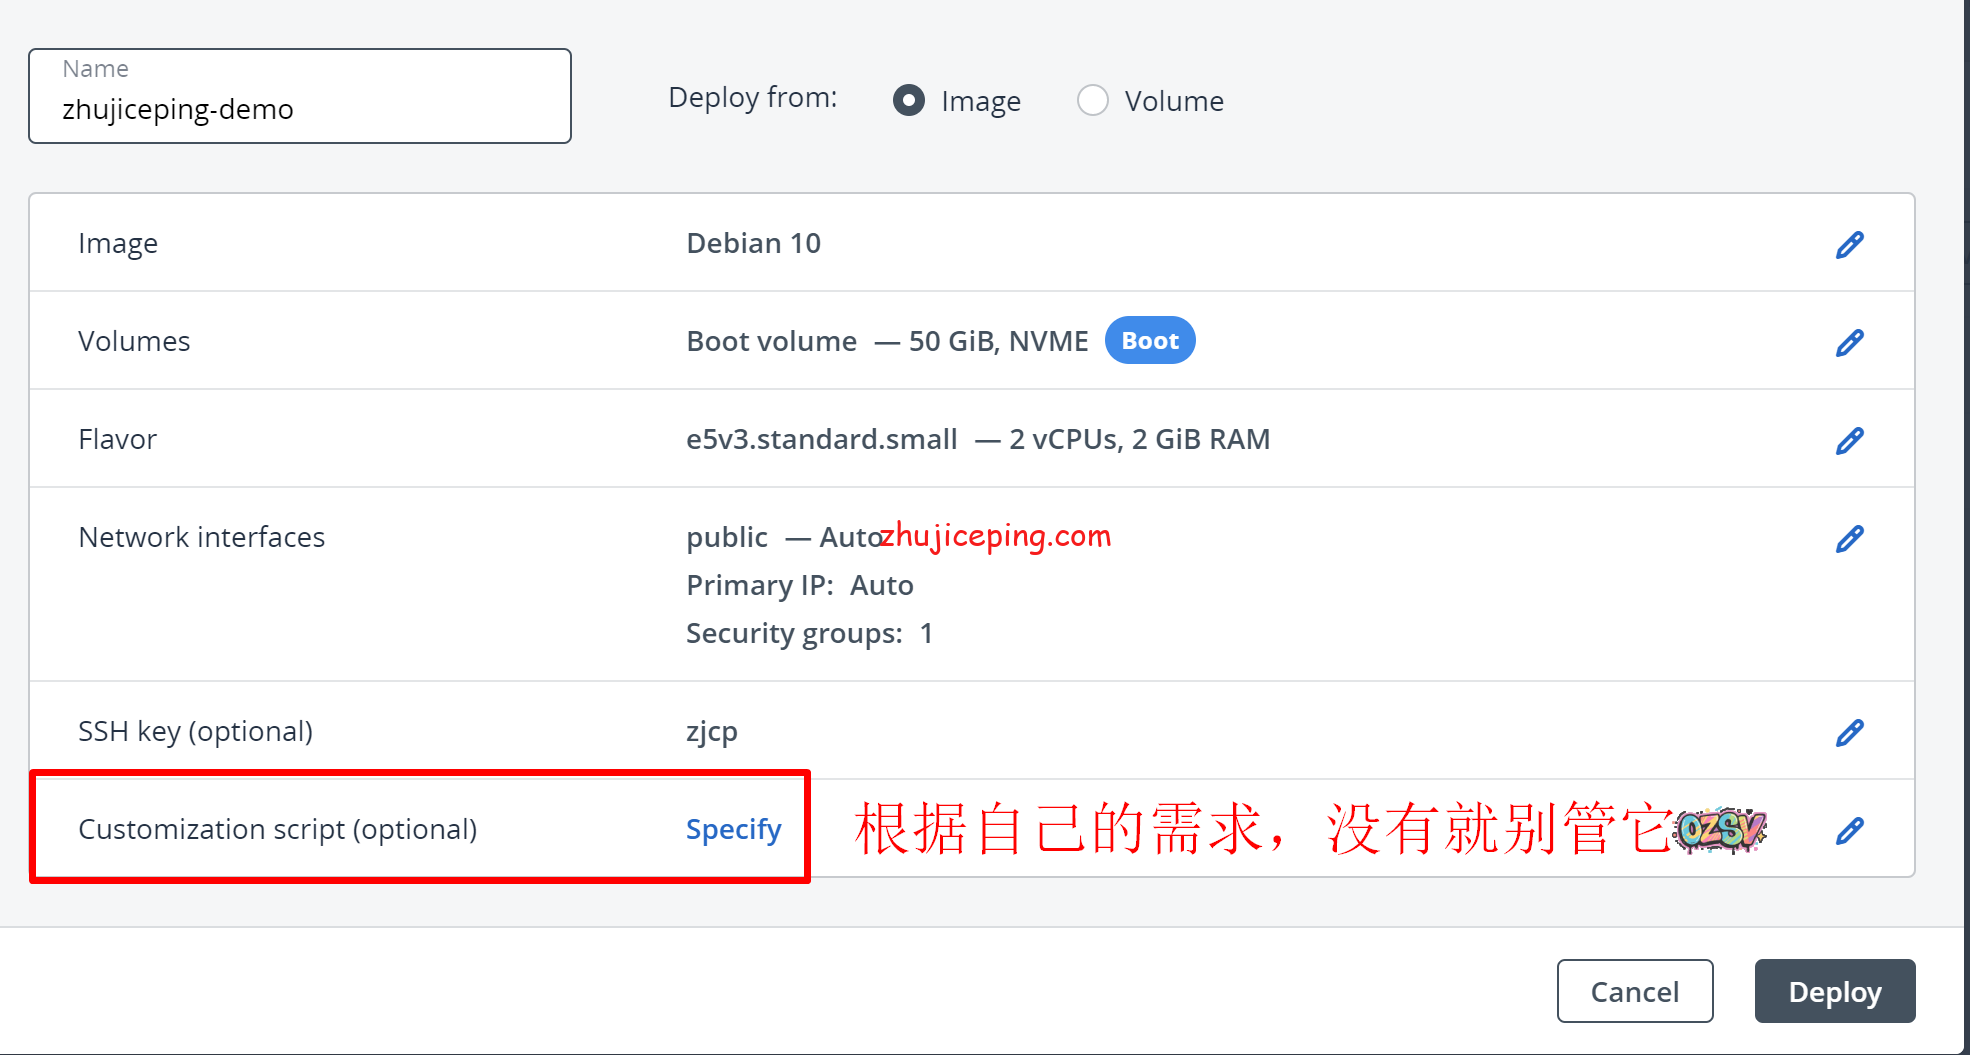Focus the Name input field
Image resolution: width=1970 pixels, height=1055 pixels.
pyautogui.click(x=300, y=109)
